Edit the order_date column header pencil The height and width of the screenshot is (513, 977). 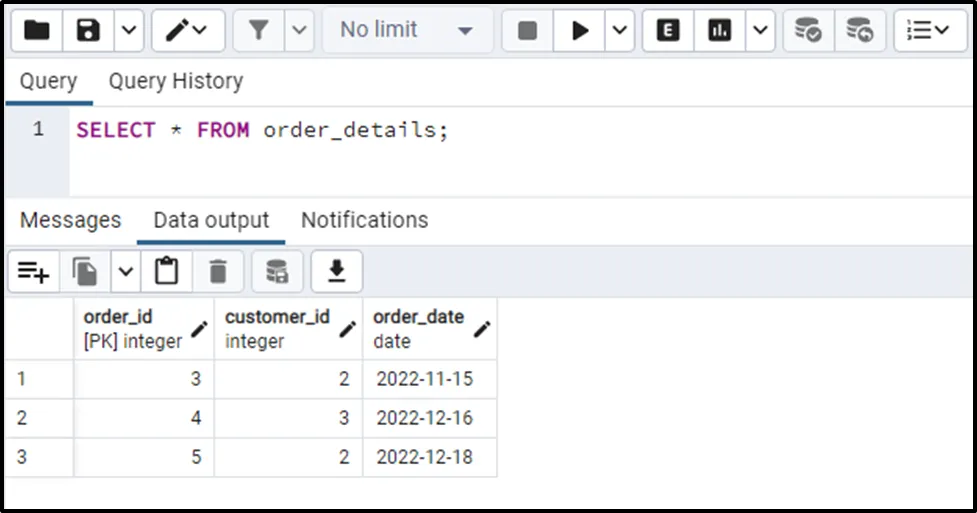(482, 329)
